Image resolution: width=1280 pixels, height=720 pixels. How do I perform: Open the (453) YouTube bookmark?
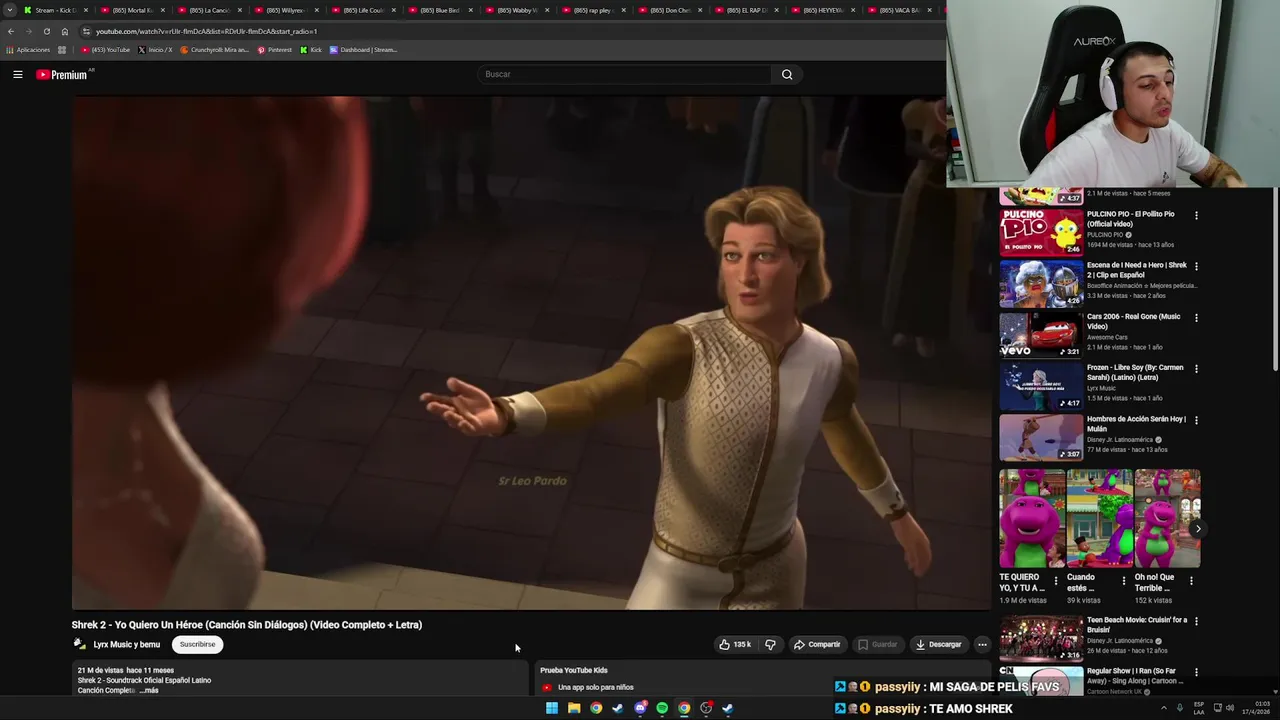pos(106,50)
